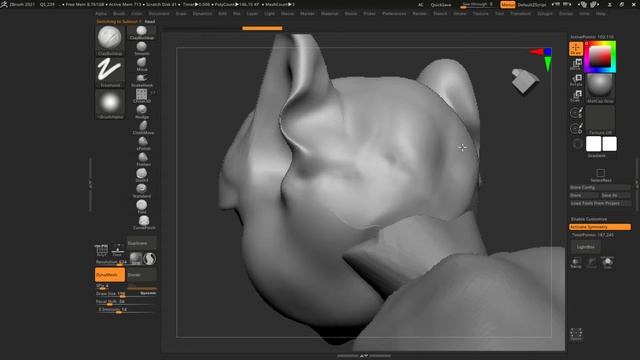Open the Material menu

[x=329, y=13]
